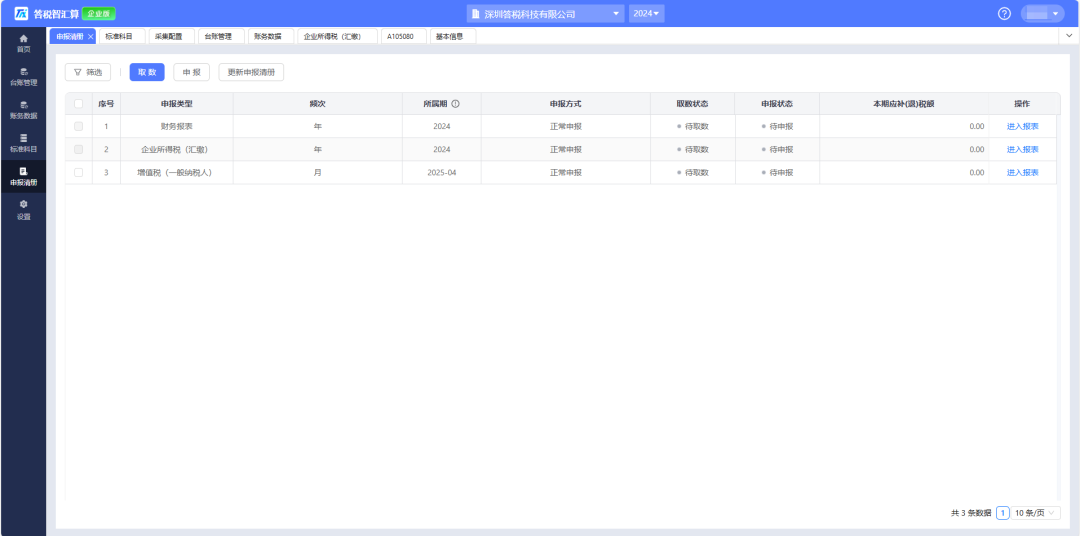Image resolution: width=1080 pixels, height=536 pixels.
Task: Click the help question mark icon
Action: click(x=1005, y=13)
